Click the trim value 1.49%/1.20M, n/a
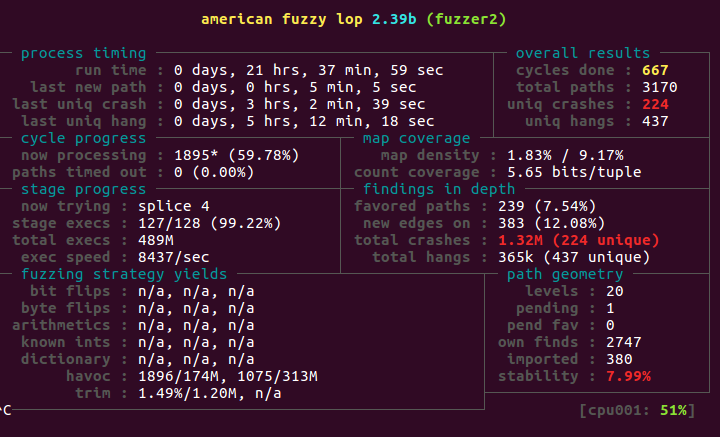The image size is (720, 437). 210,393
